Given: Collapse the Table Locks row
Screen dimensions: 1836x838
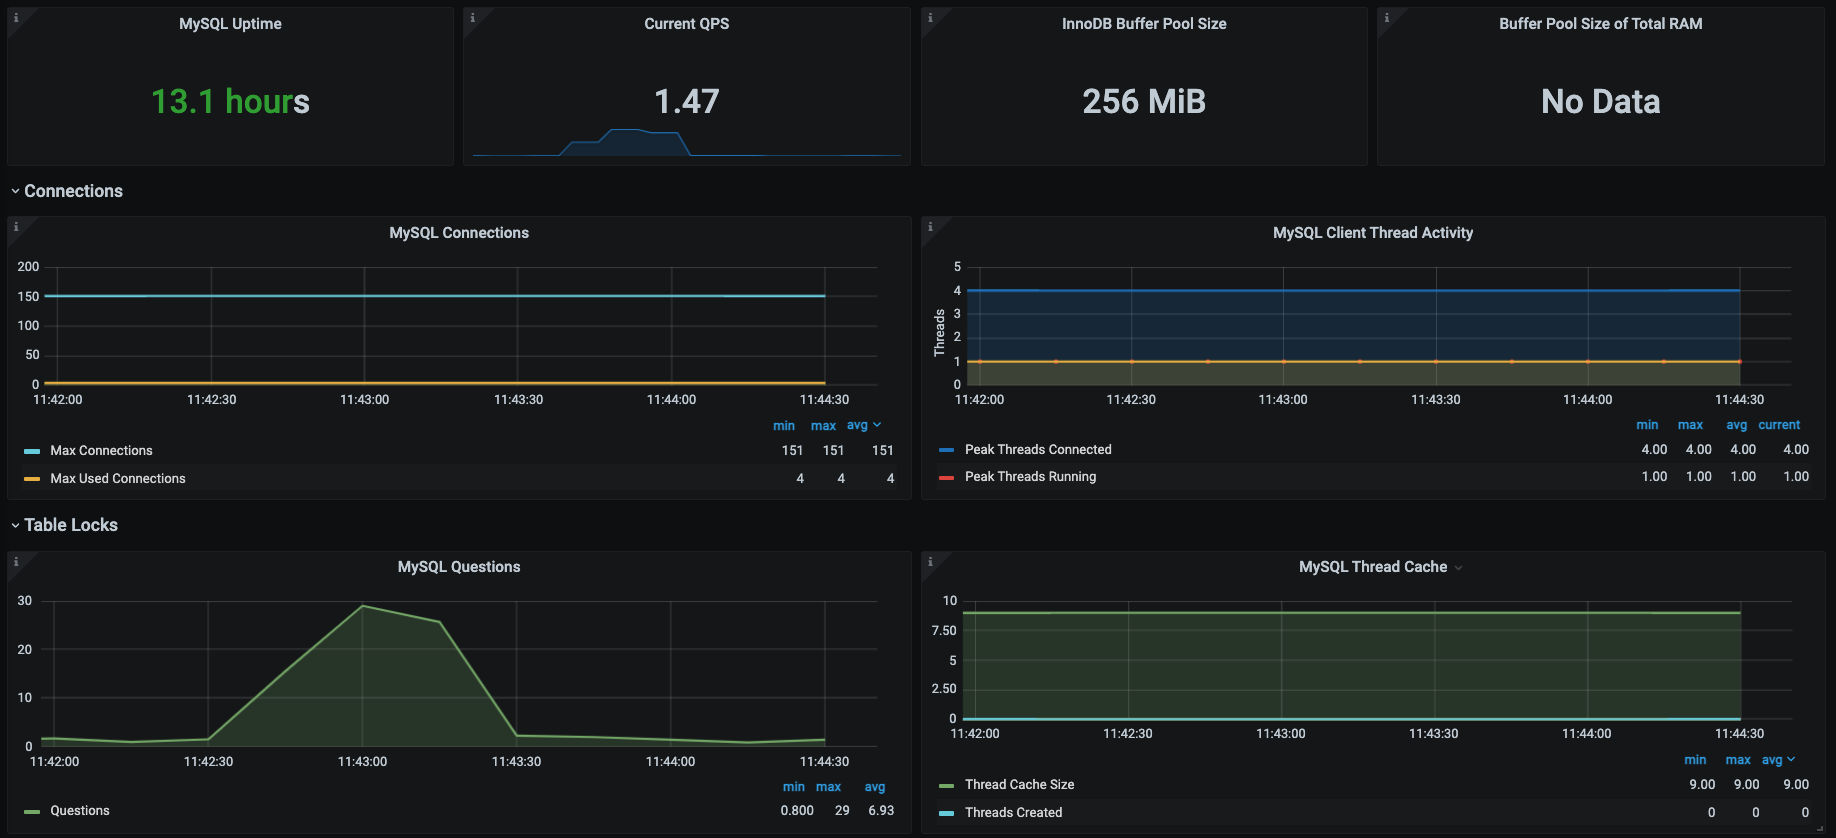Looking at the screenshot, I should [64, 525].
